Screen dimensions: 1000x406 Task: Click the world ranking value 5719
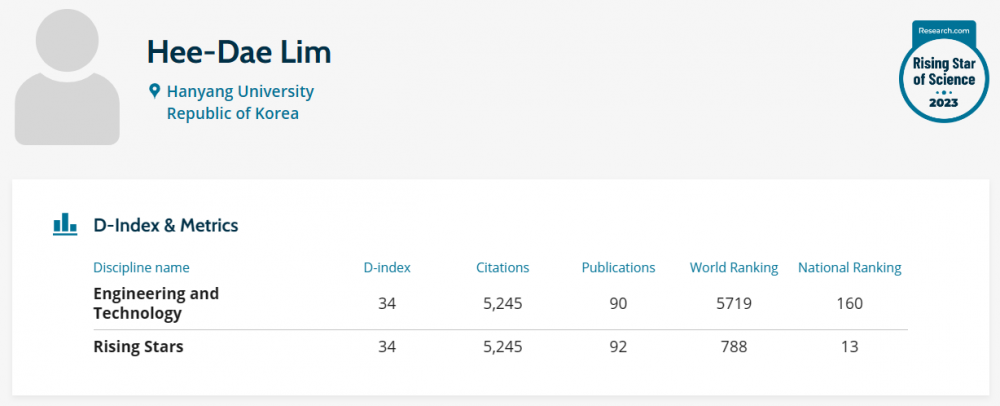point(734,303)
